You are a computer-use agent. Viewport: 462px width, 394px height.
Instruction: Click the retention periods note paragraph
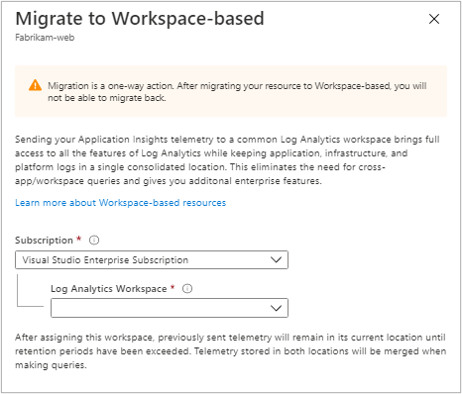pyautogui.click(x=230, y=351)
